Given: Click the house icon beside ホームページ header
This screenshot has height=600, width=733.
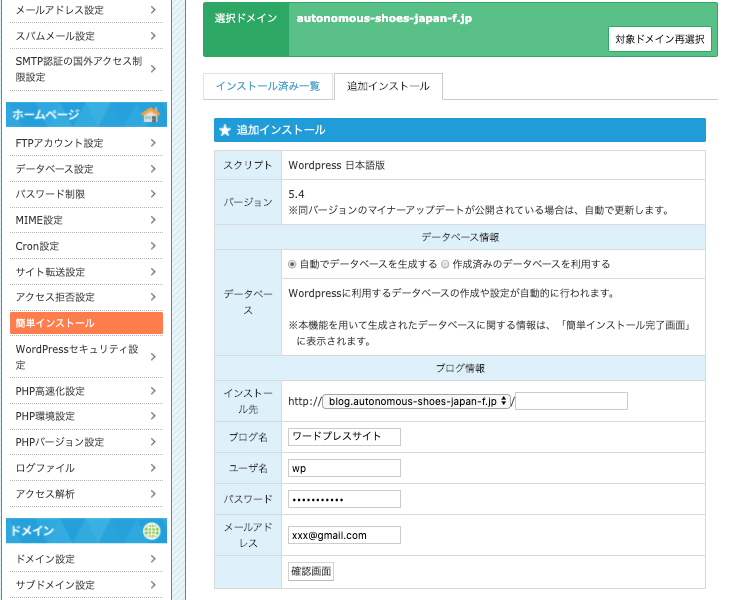Looking at the screenshot, I should [151, 114].
